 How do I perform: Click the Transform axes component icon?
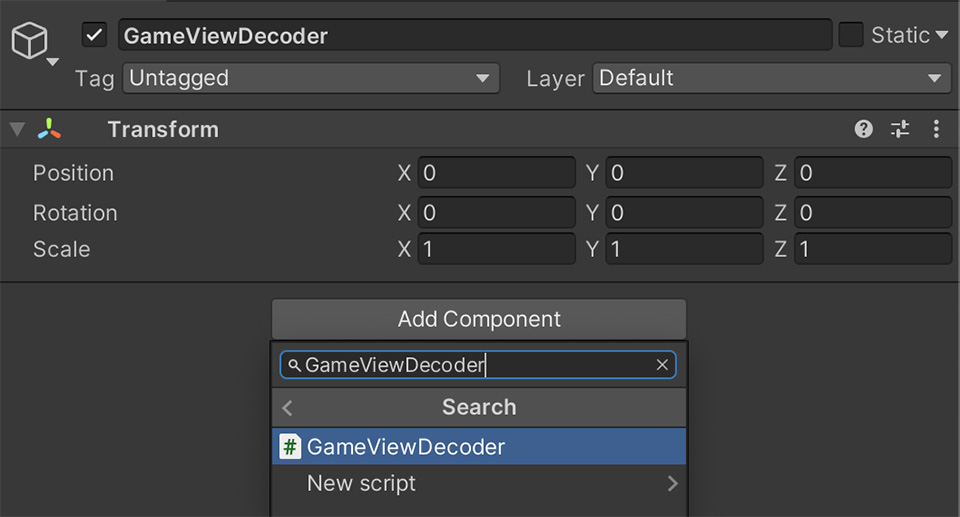[x=49, y=129]
